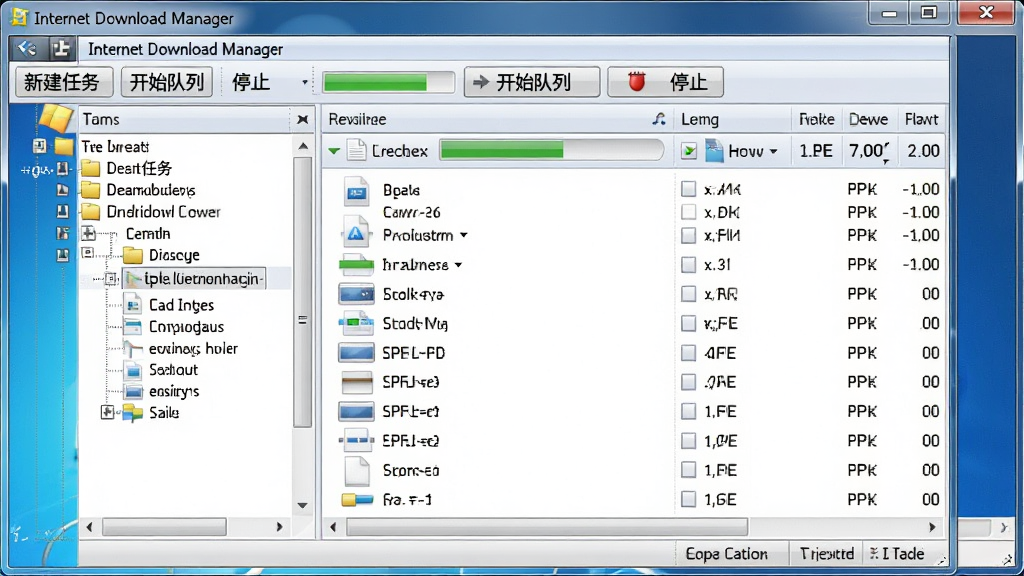Click the Dewe column header

[868, 120]
